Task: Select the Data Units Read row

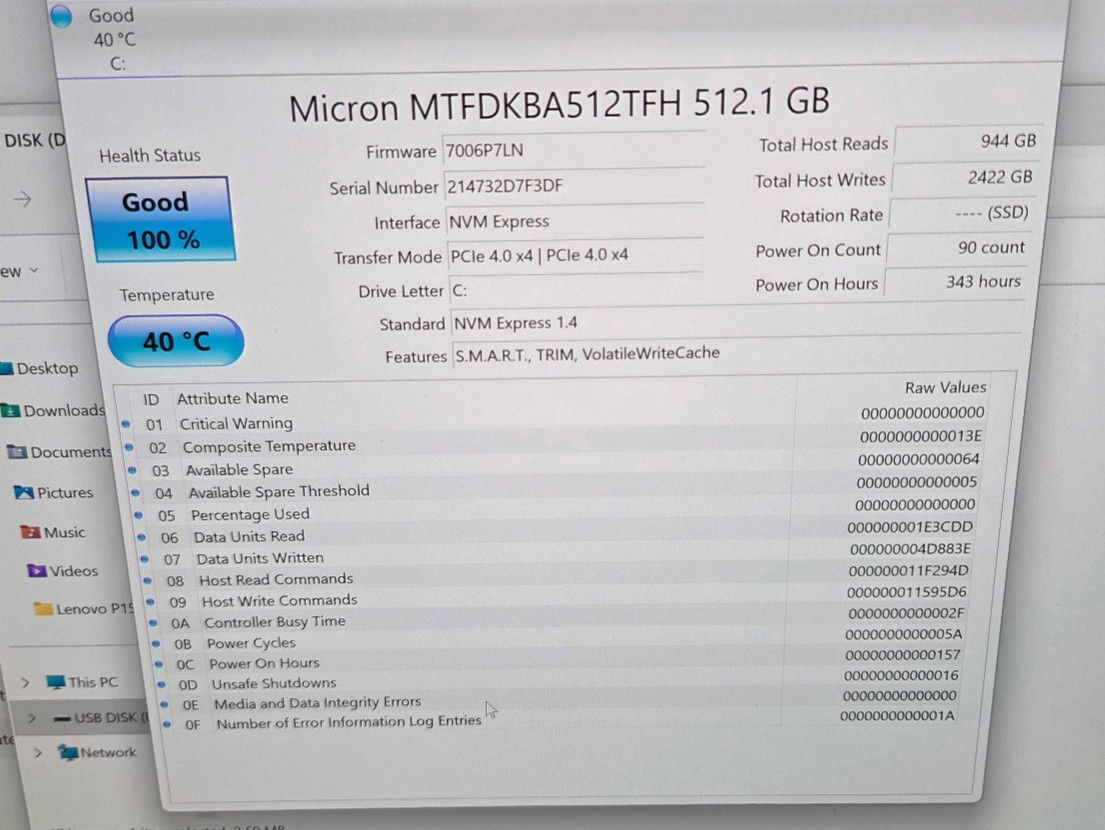Action: pos(555,531)
